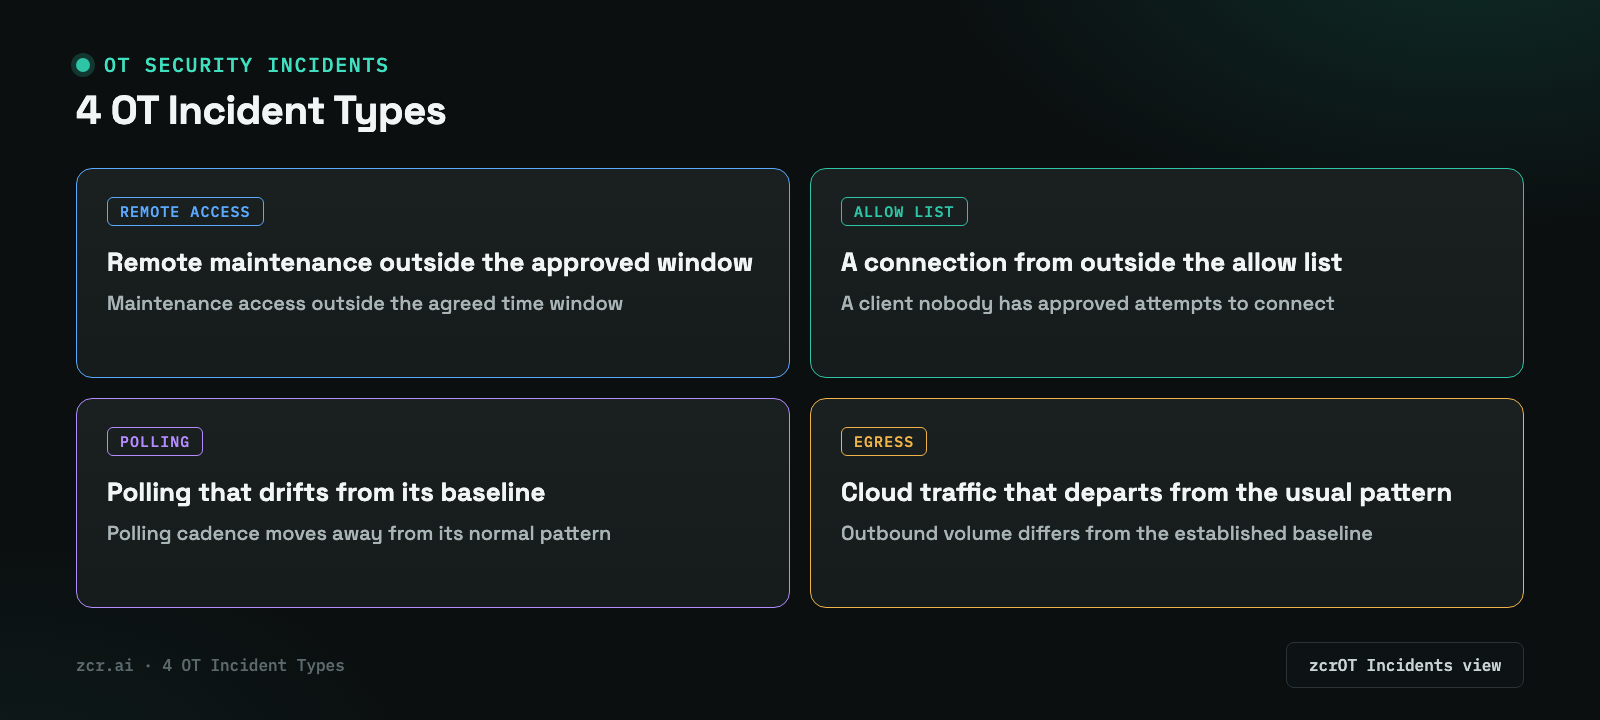This screenshot has height=720, width=1600.
Task: Open Polling that drifts from its baseline title
Action: click(x=326, y=492)
